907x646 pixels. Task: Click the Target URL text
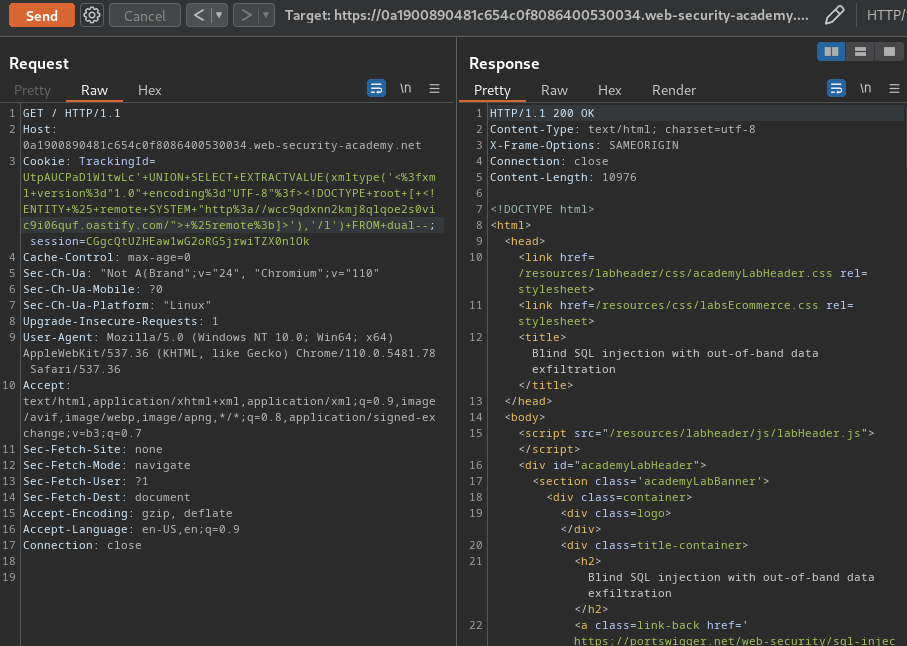pyautogui.click(x=547, y=15)
